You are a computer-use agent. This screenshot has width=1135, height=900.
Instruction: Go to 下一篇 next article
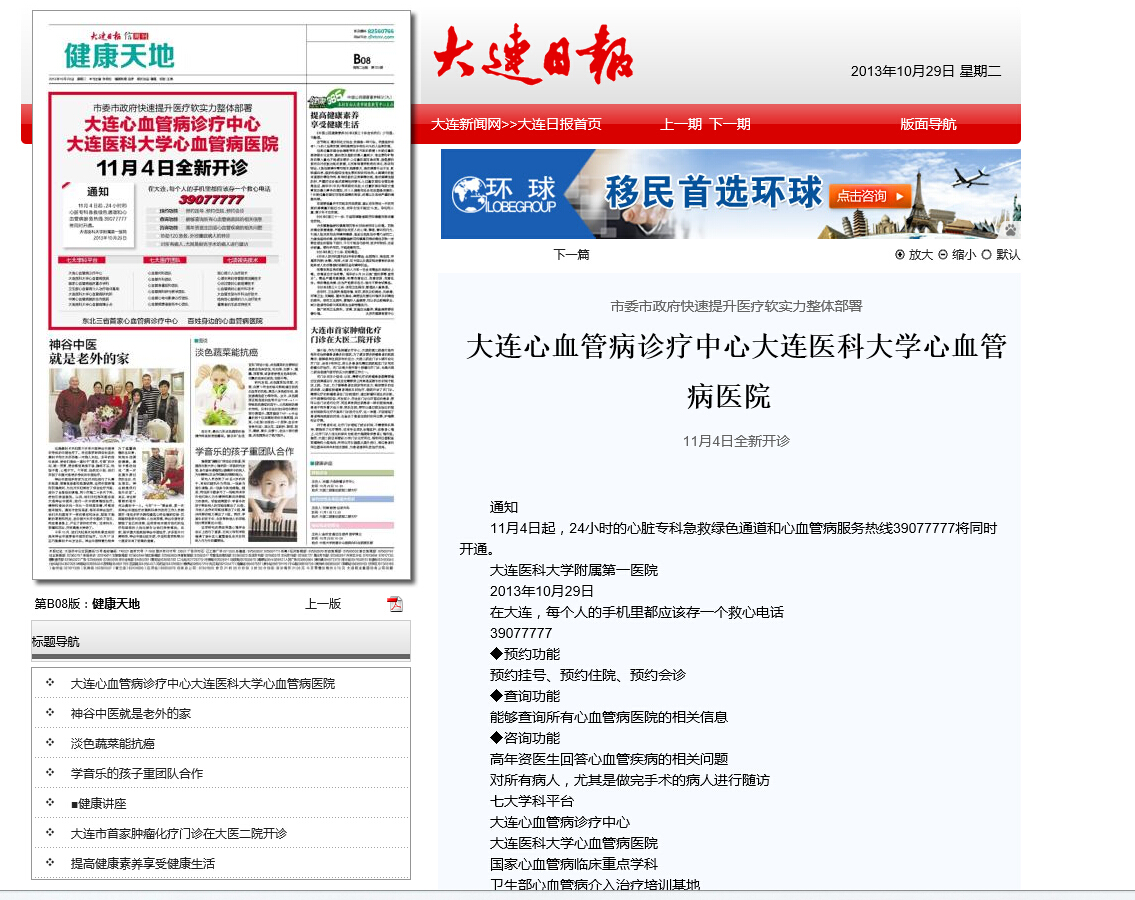(x=572, y=255)
